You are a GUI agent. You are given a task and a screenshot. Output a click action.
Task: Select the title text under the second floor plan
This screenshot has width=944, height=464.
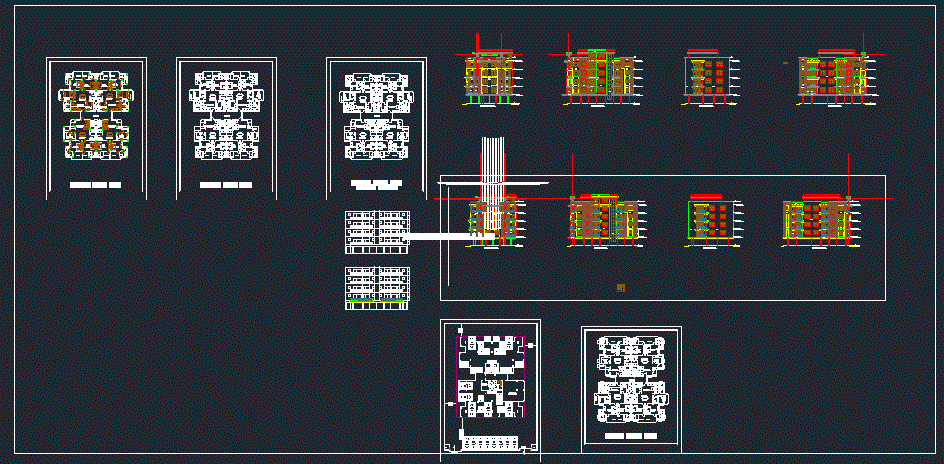point(225,185)
